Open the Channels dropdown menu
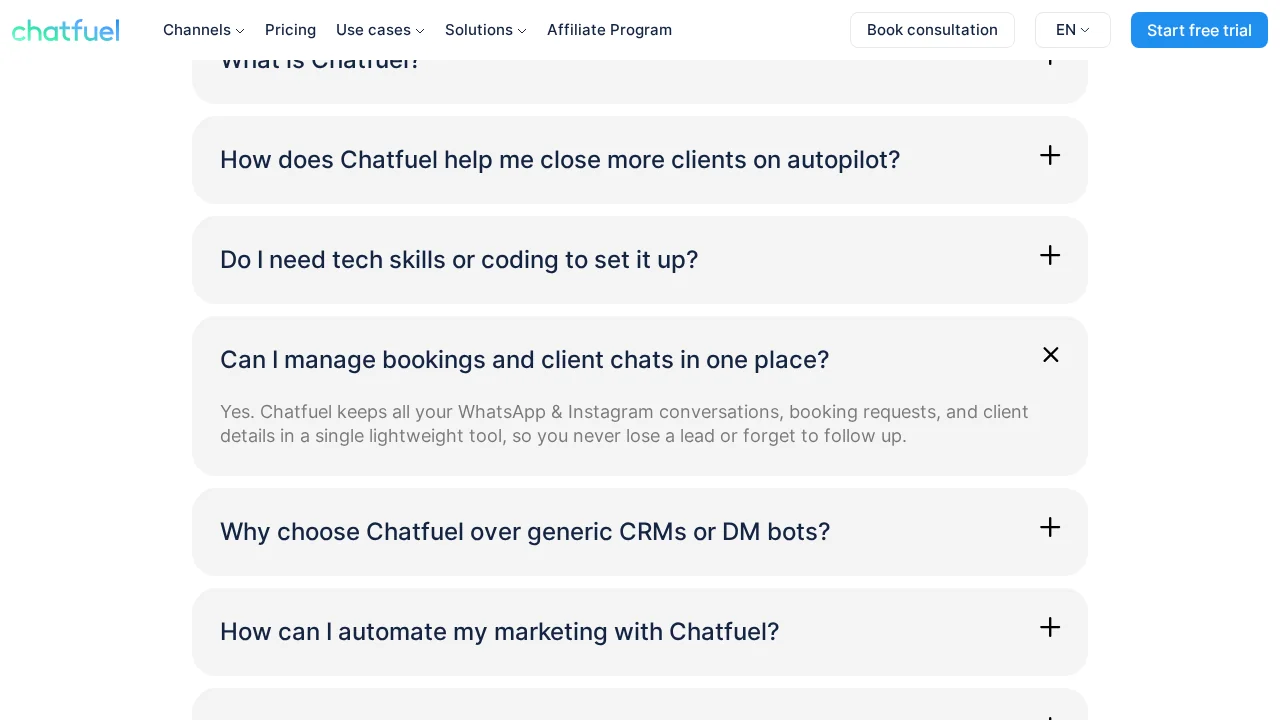Image resolution: width=1280 pixels, height=720 pixels. [203, 30]
